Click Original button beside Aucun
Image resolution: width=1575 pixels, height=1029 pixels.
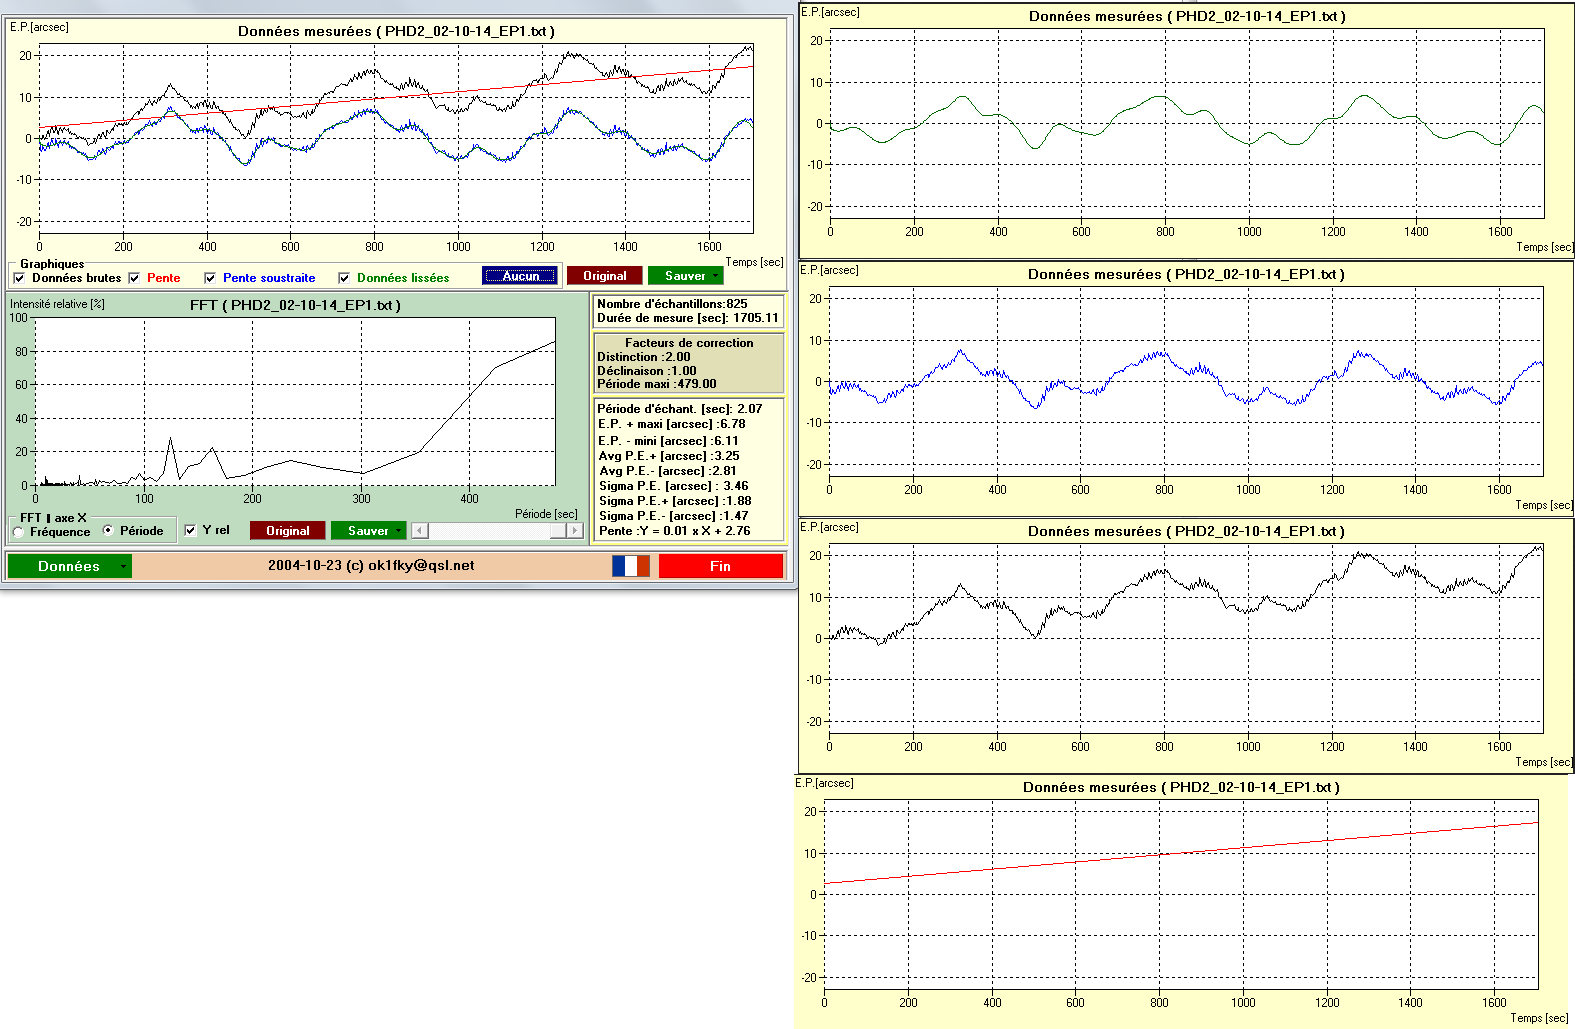605,276
